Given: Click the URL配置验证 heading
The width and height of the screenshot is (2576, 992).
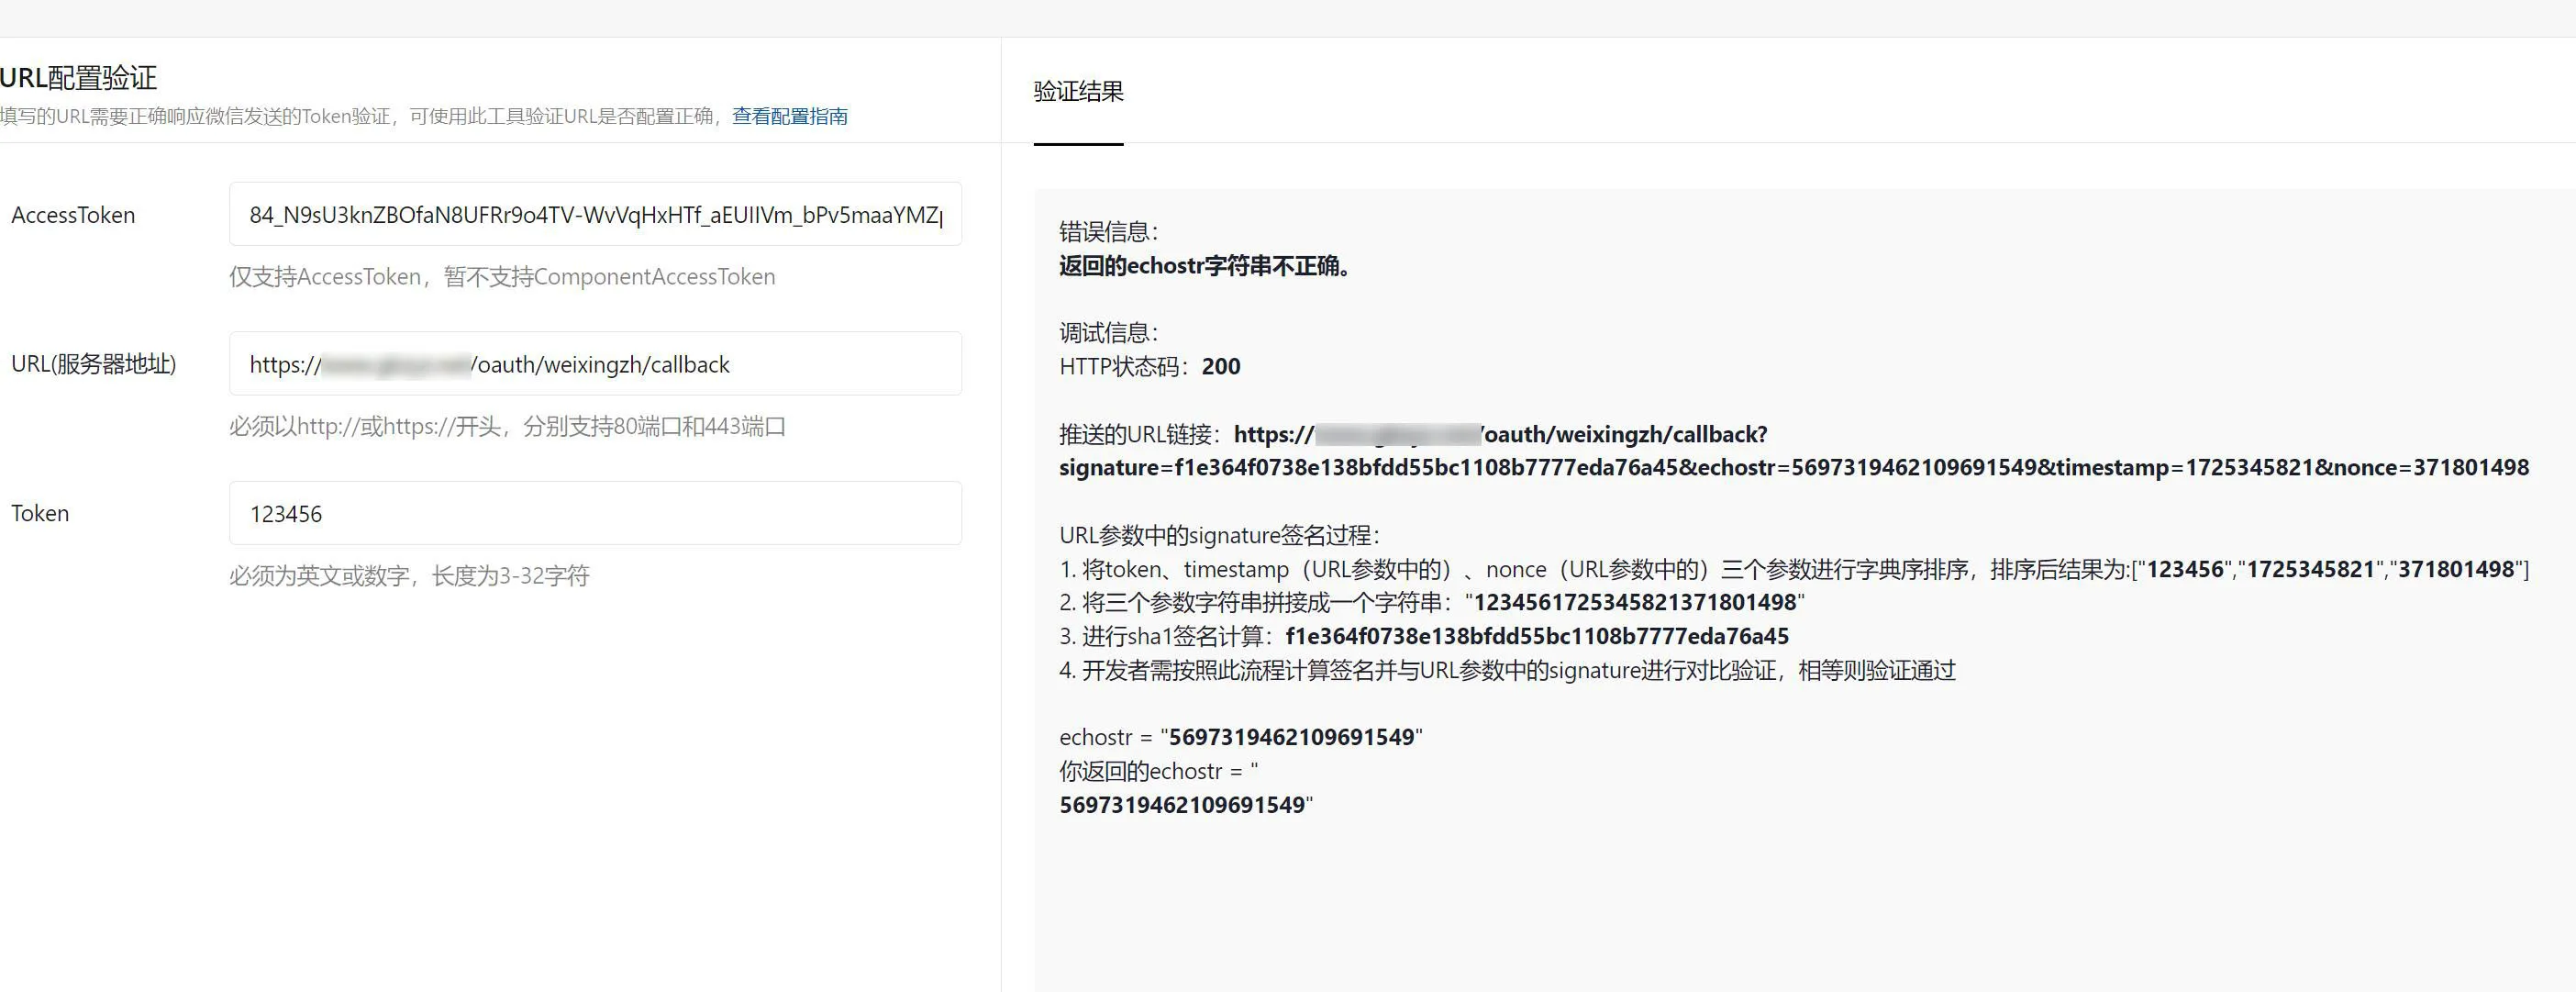Looking at the screenshot, I should click(x=78, y=76).
